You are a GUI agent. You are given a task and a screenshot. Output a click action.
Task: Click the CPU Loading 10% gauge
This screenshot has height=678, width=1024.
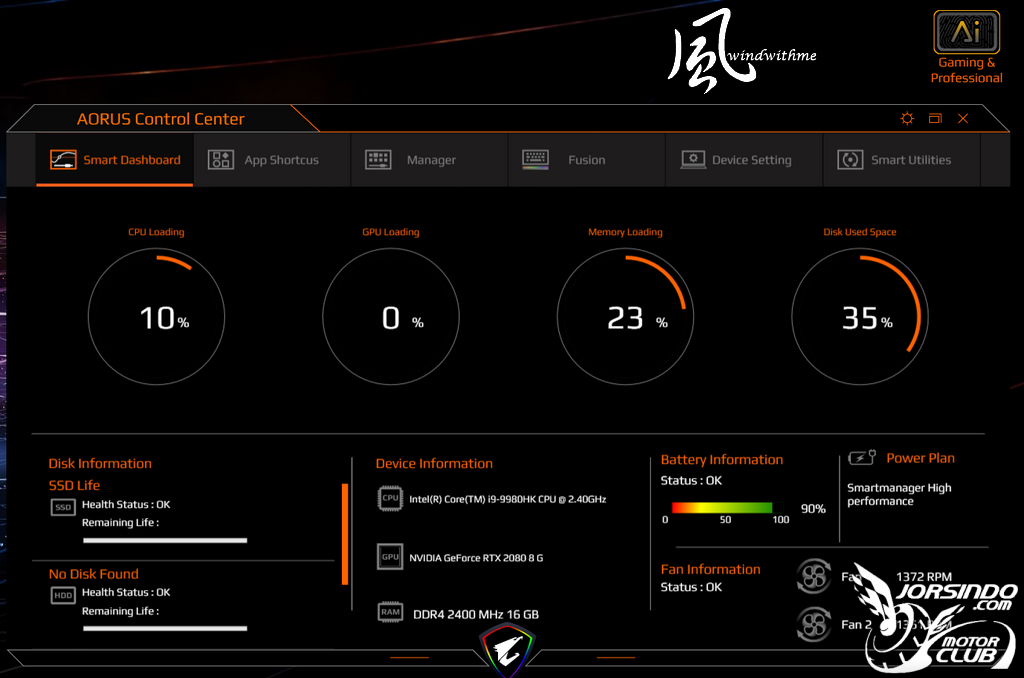[x=156, y=317]
